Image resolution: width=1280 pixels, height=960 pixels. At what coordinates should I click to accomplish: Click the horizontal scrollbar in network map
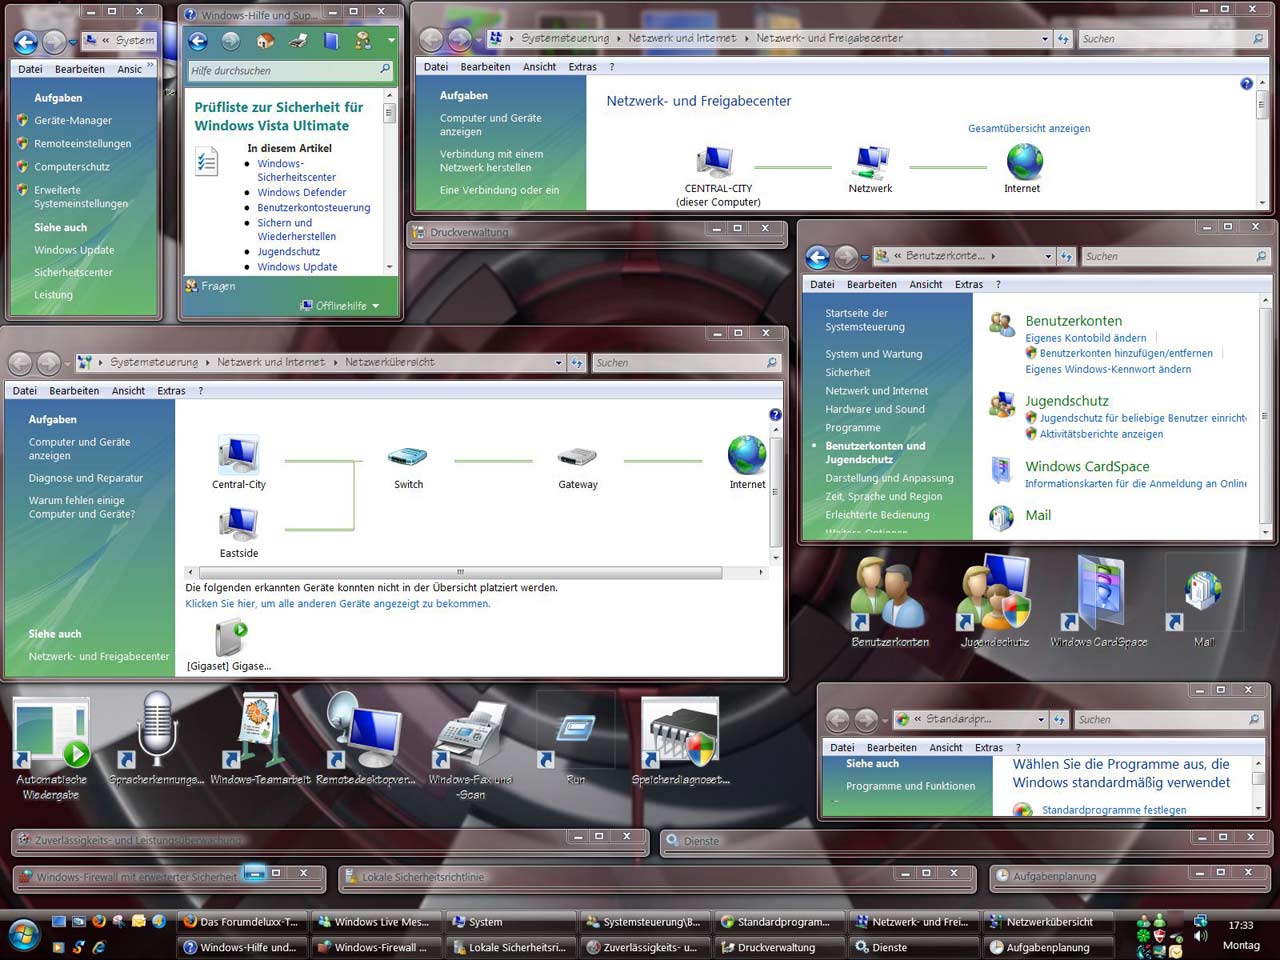460,573
